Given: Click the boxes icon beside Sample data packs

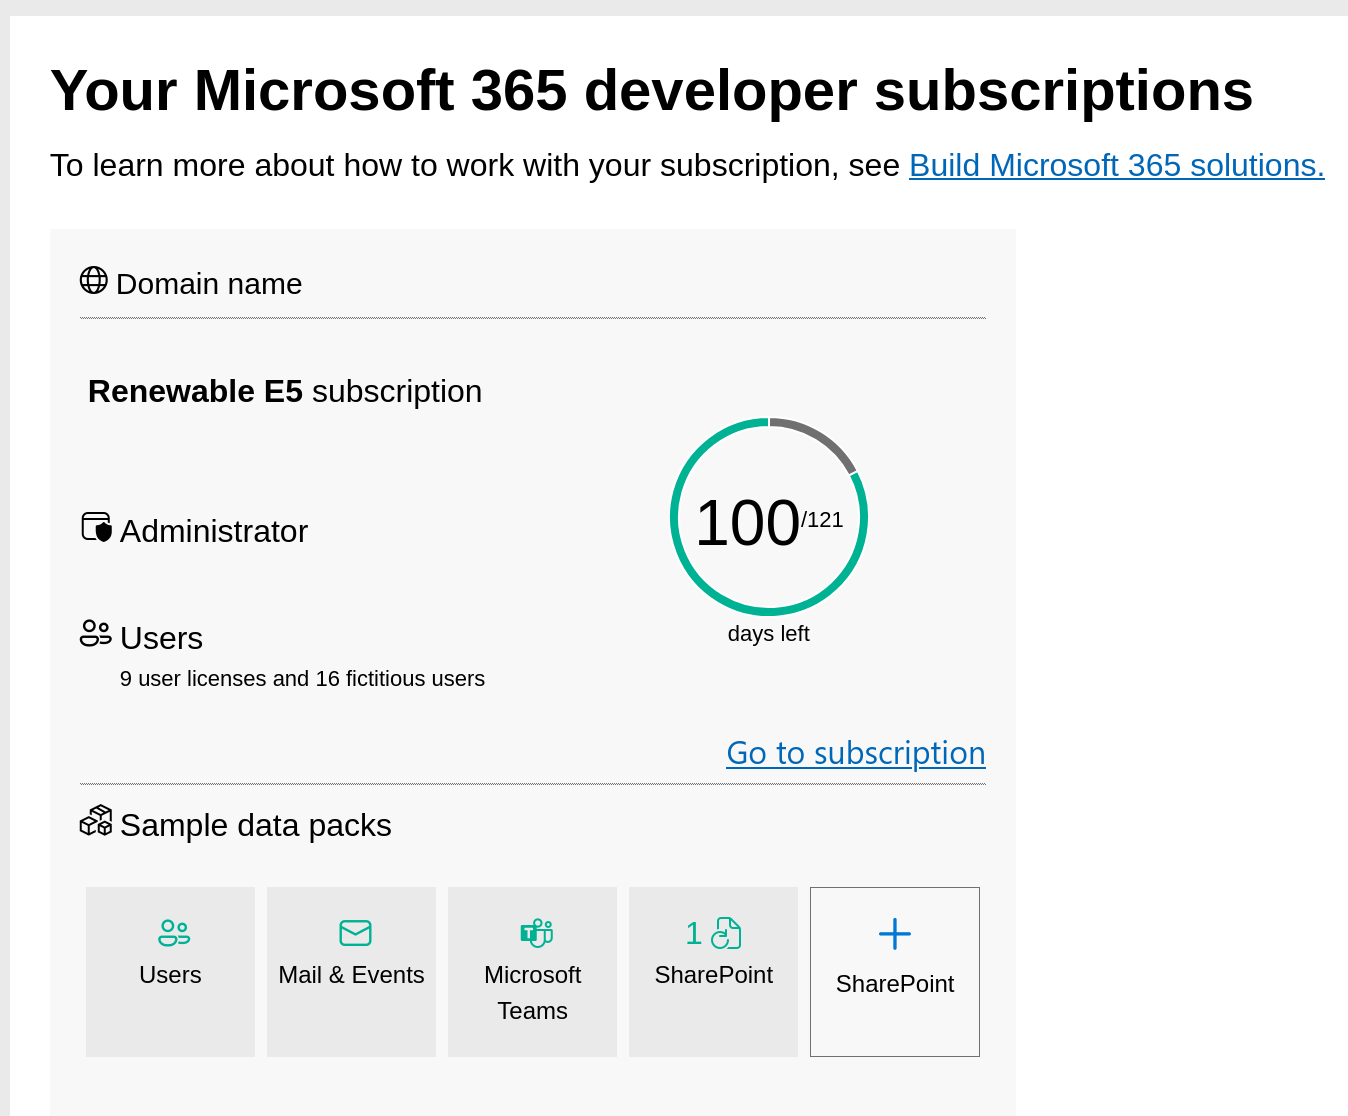Looking at the screenshot, I should point(96,820).
